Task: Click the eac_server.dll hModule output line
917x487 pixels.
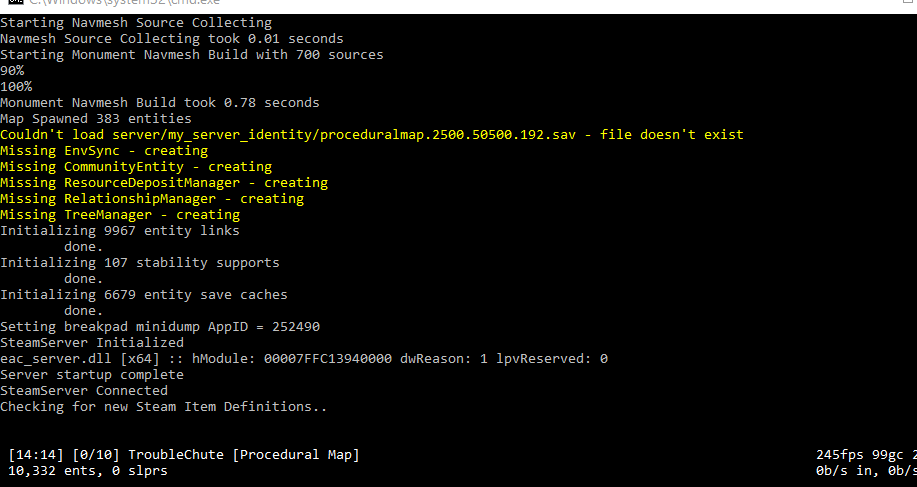Action: [x=304, y=358]
